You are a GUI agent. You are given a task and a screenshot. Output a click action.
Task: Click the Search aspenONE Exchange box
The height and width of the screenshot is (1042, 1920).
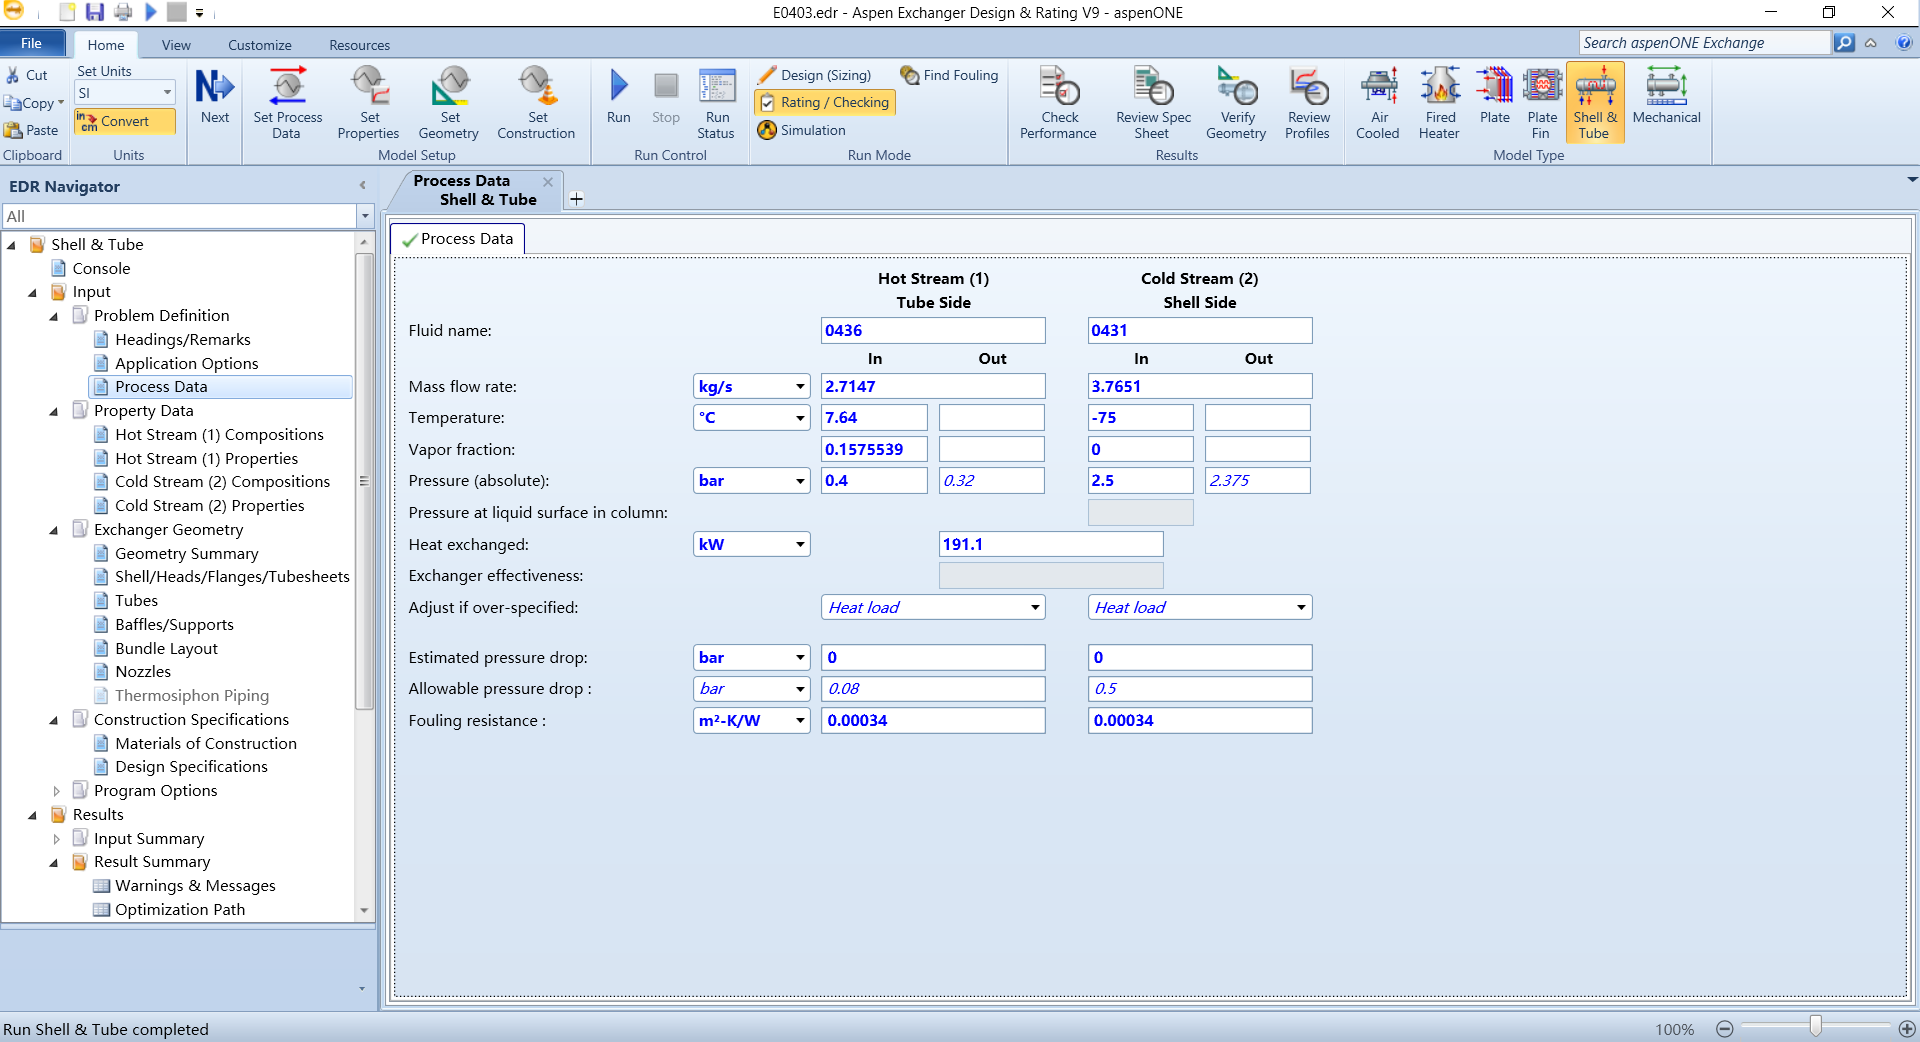pyautogui.click(x=1705, y=43)
